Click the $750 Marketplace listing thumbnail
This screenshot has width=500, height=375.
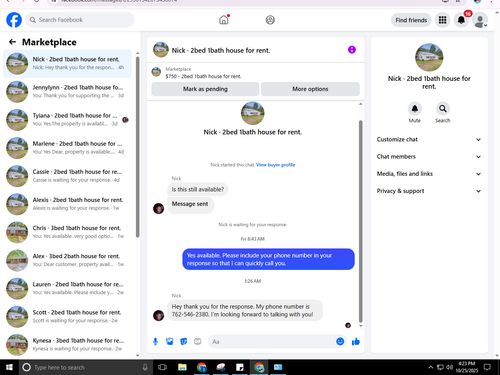point(156,72)
